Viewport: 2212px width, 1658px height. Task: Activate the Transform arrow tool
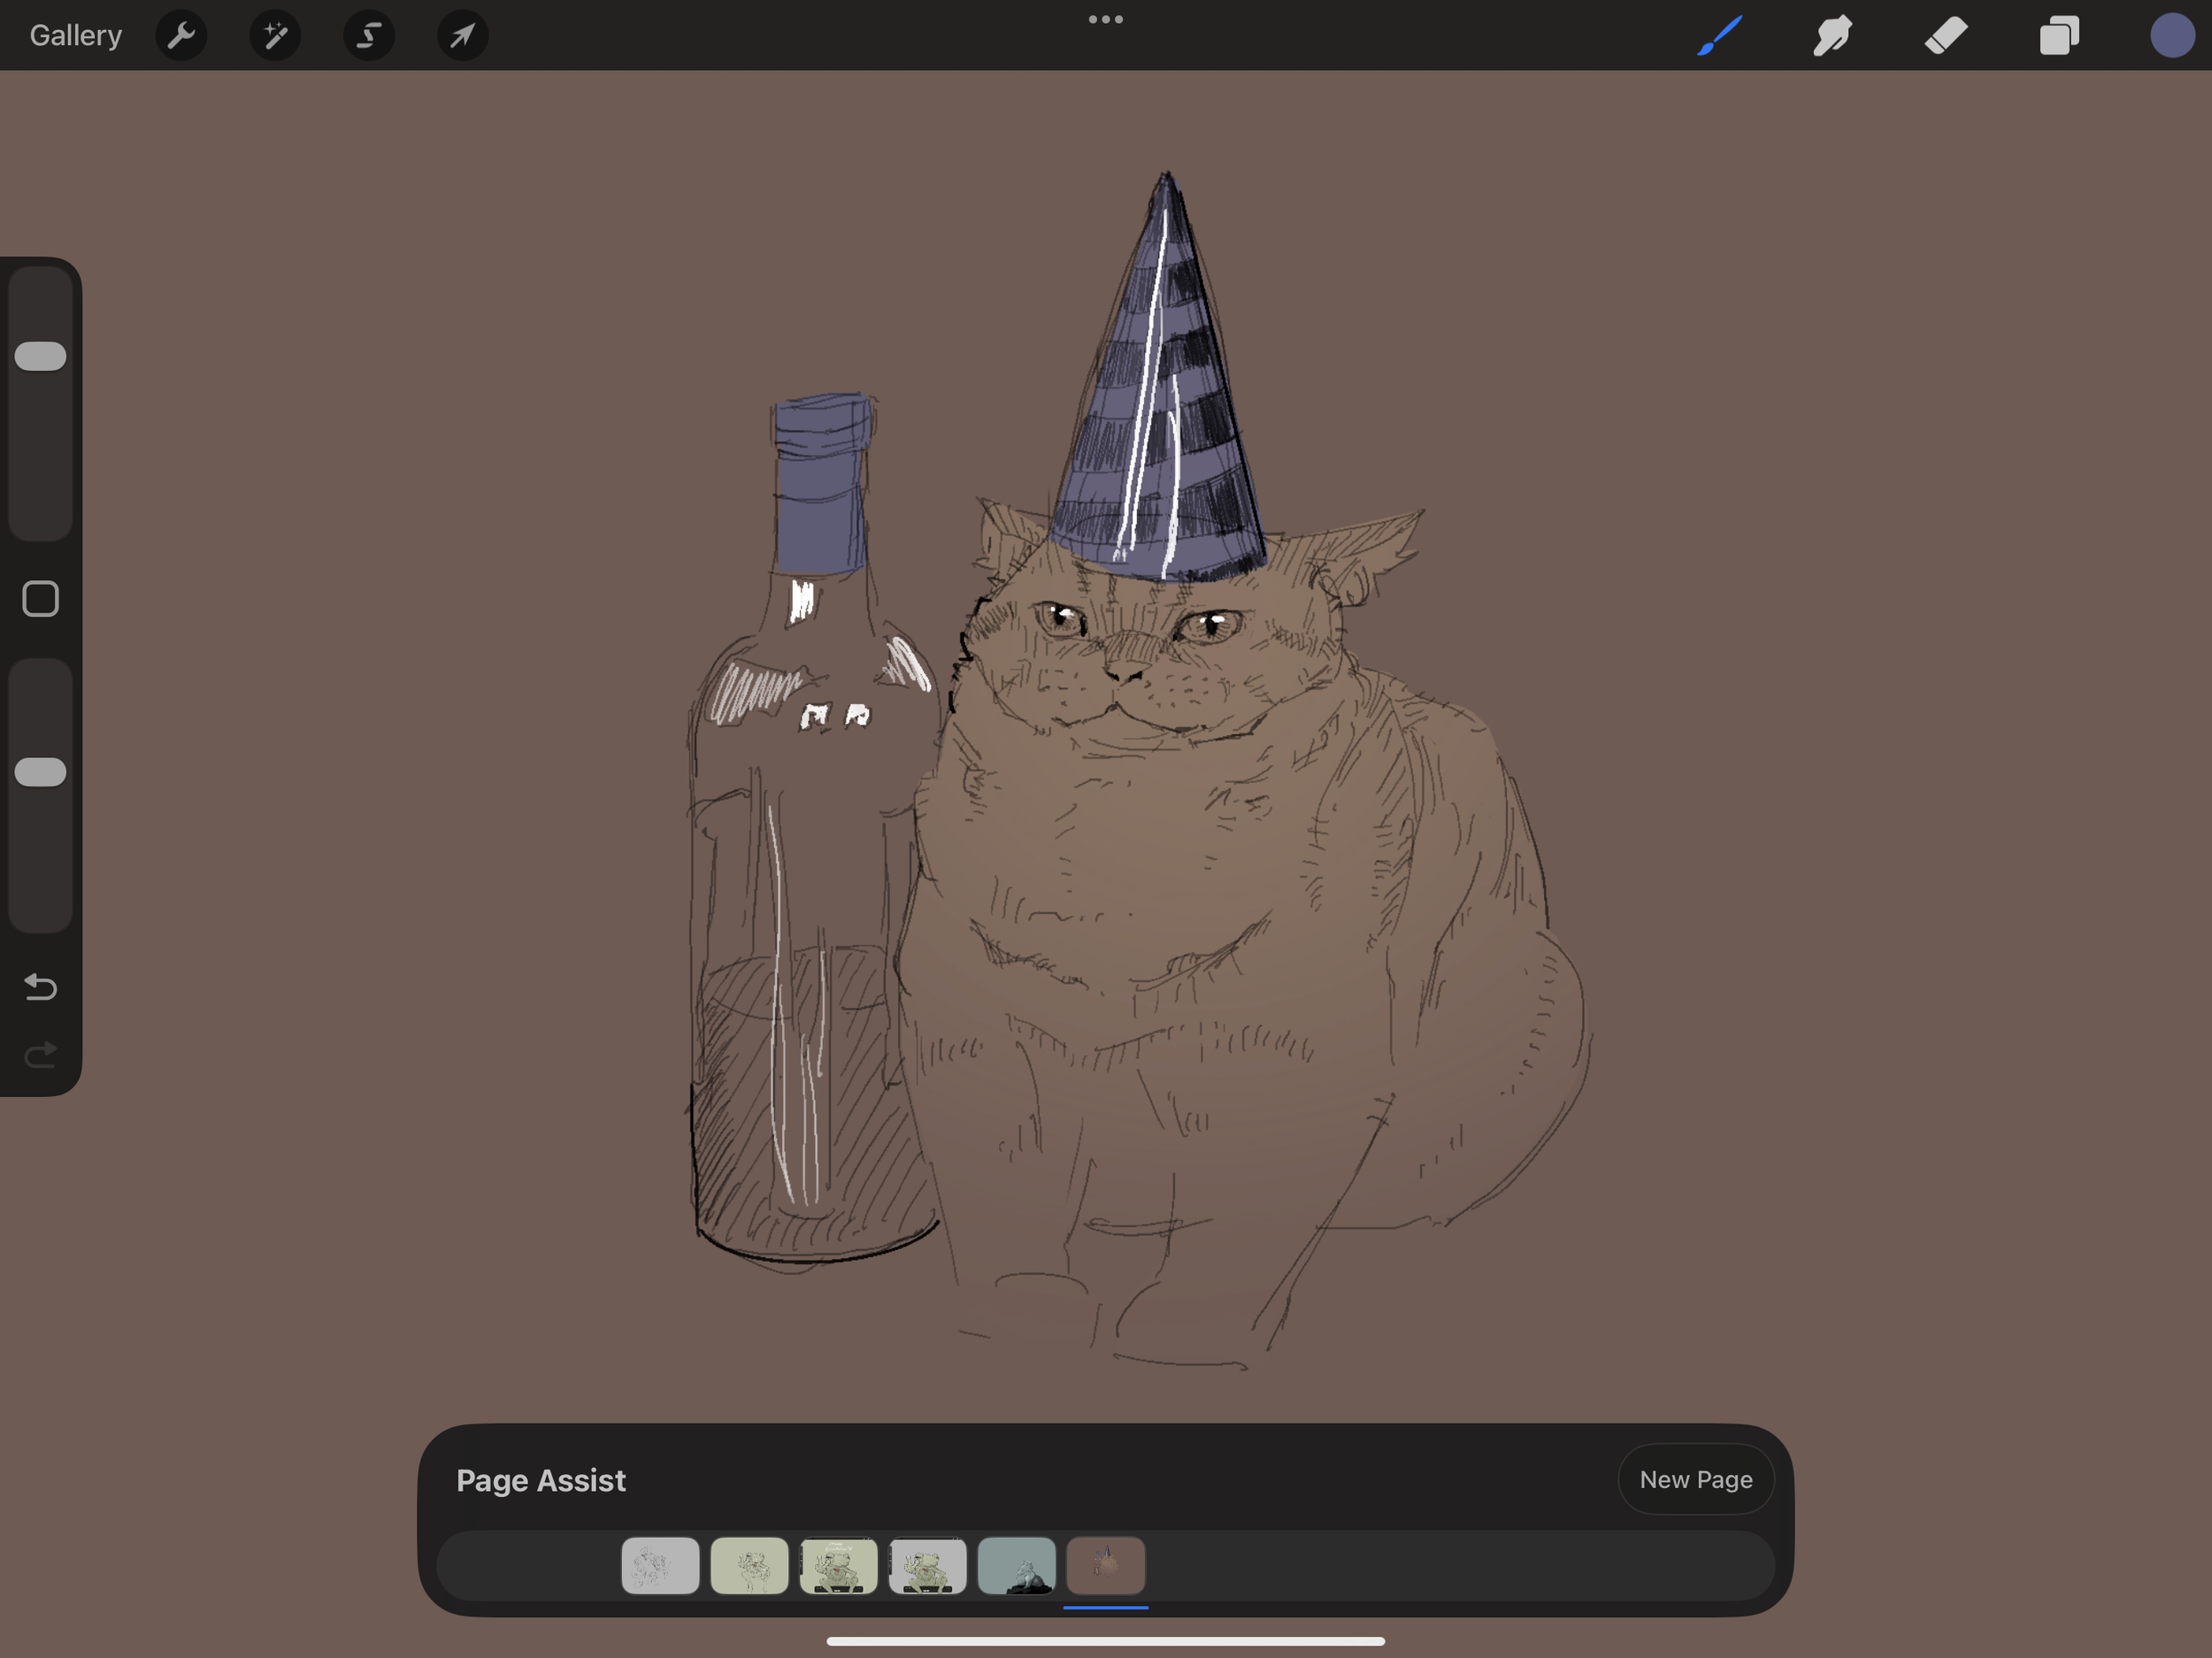pos(462,36)
